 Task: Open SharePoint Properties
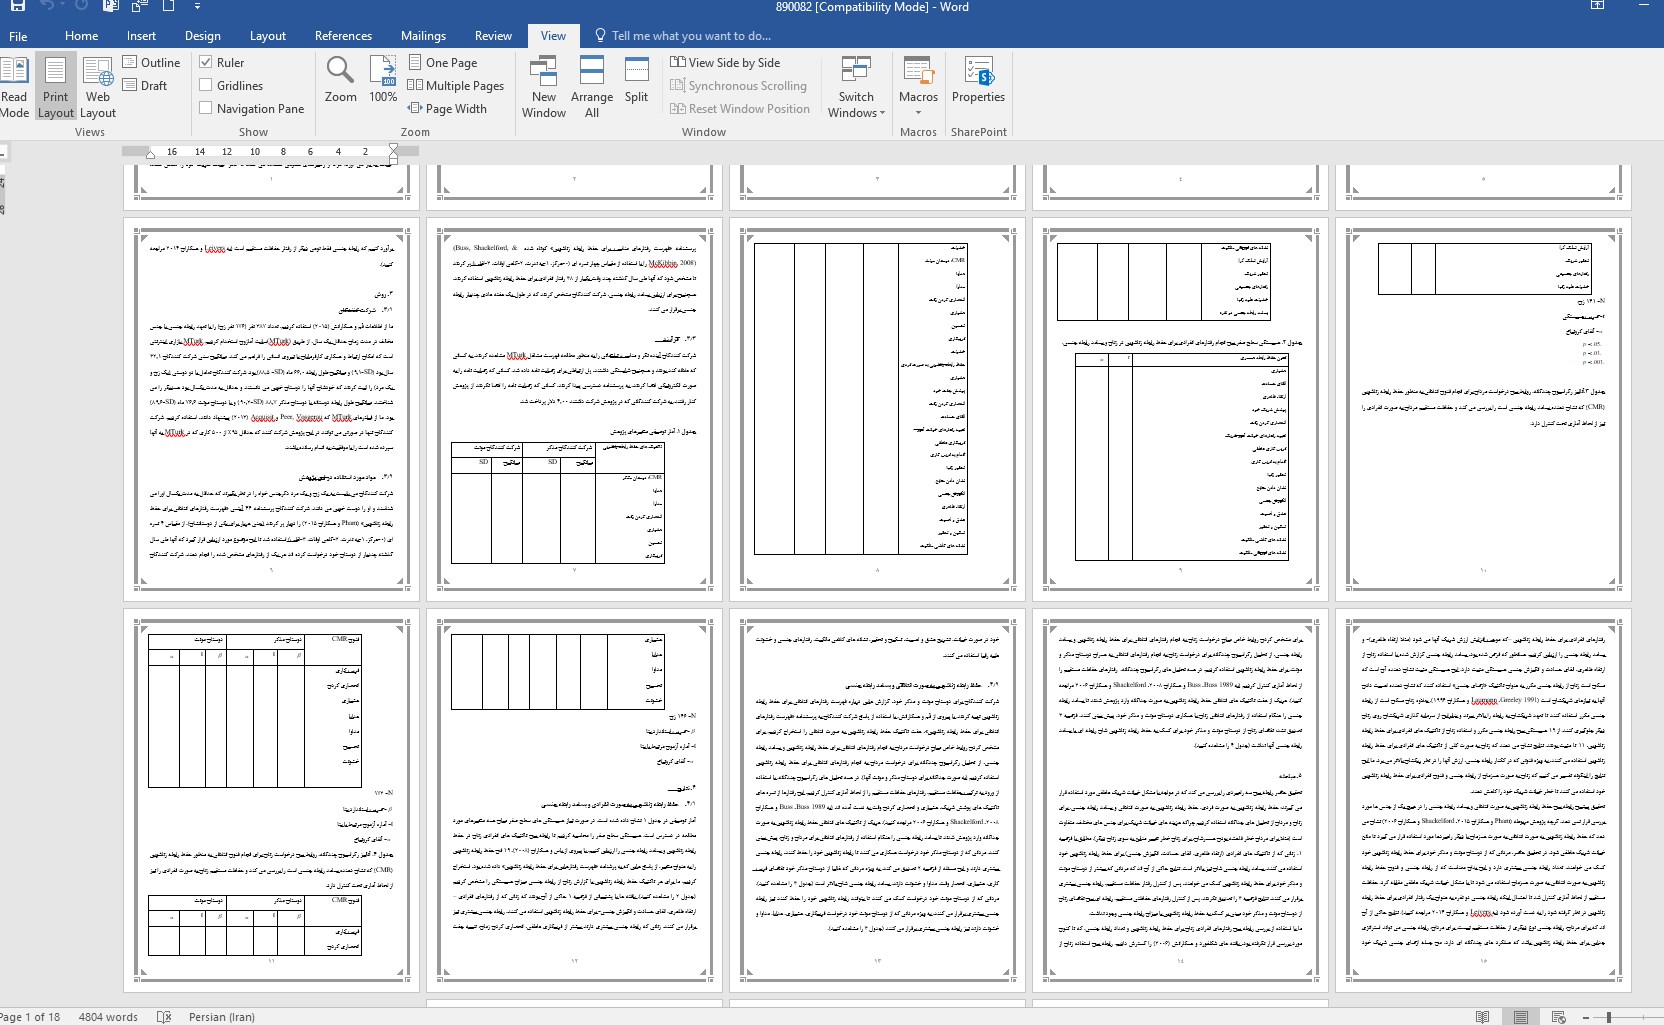pos(978,80)
